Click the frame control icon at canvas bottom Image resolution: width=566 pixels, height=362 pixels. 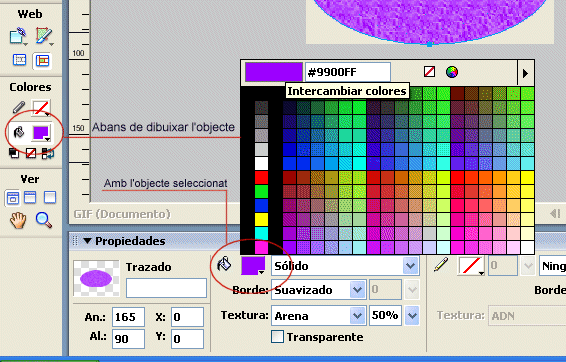[x=555, y=214]
